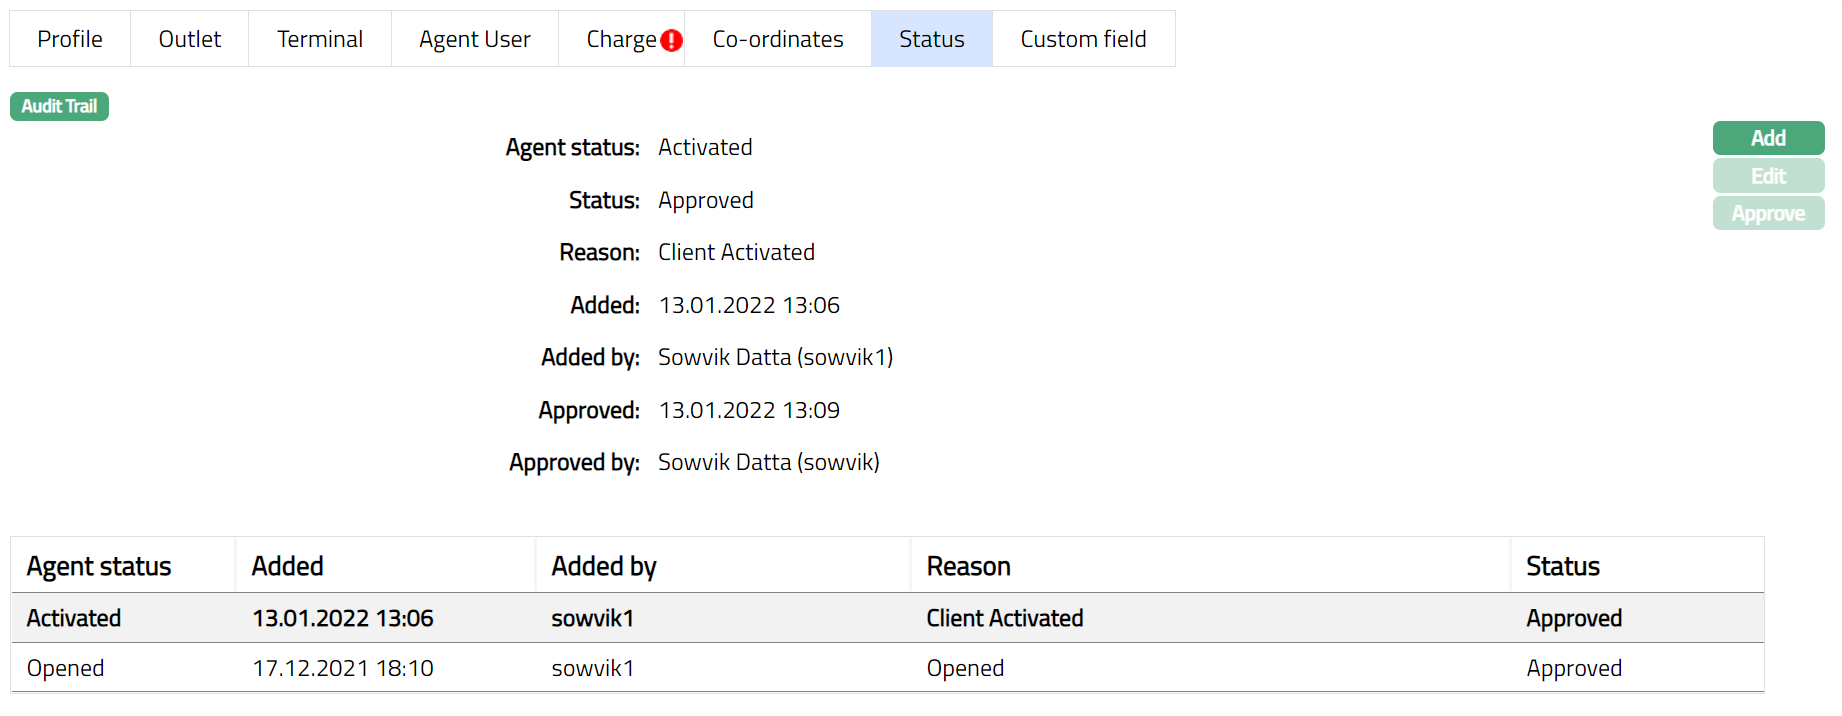Select the Activated status history row
The height and width of the screenshot is (716, 1842).
tap(887, 618)
